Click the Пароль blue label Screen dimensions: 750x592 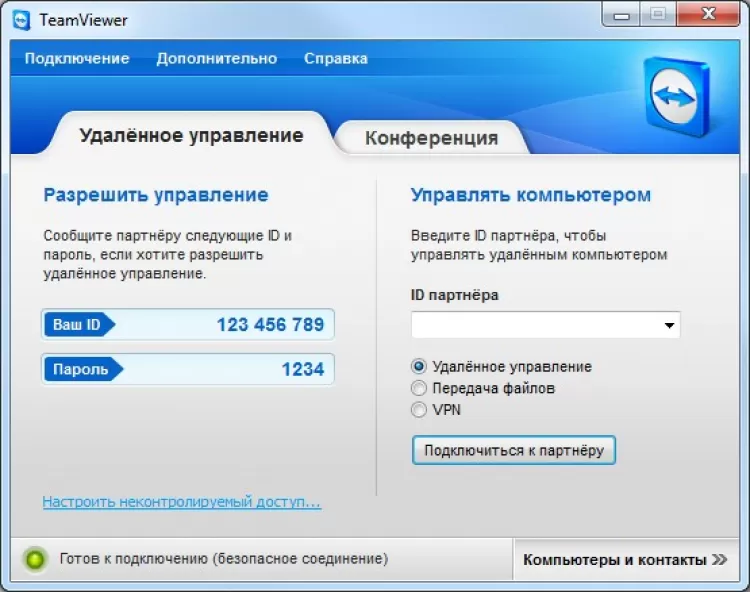tap(83, 369)
